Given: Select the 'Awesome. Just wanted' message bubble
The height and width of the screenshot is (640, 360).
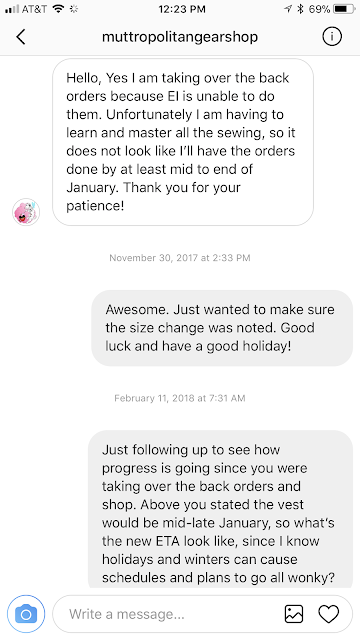Looking at the screenshot, I should 222,328.
